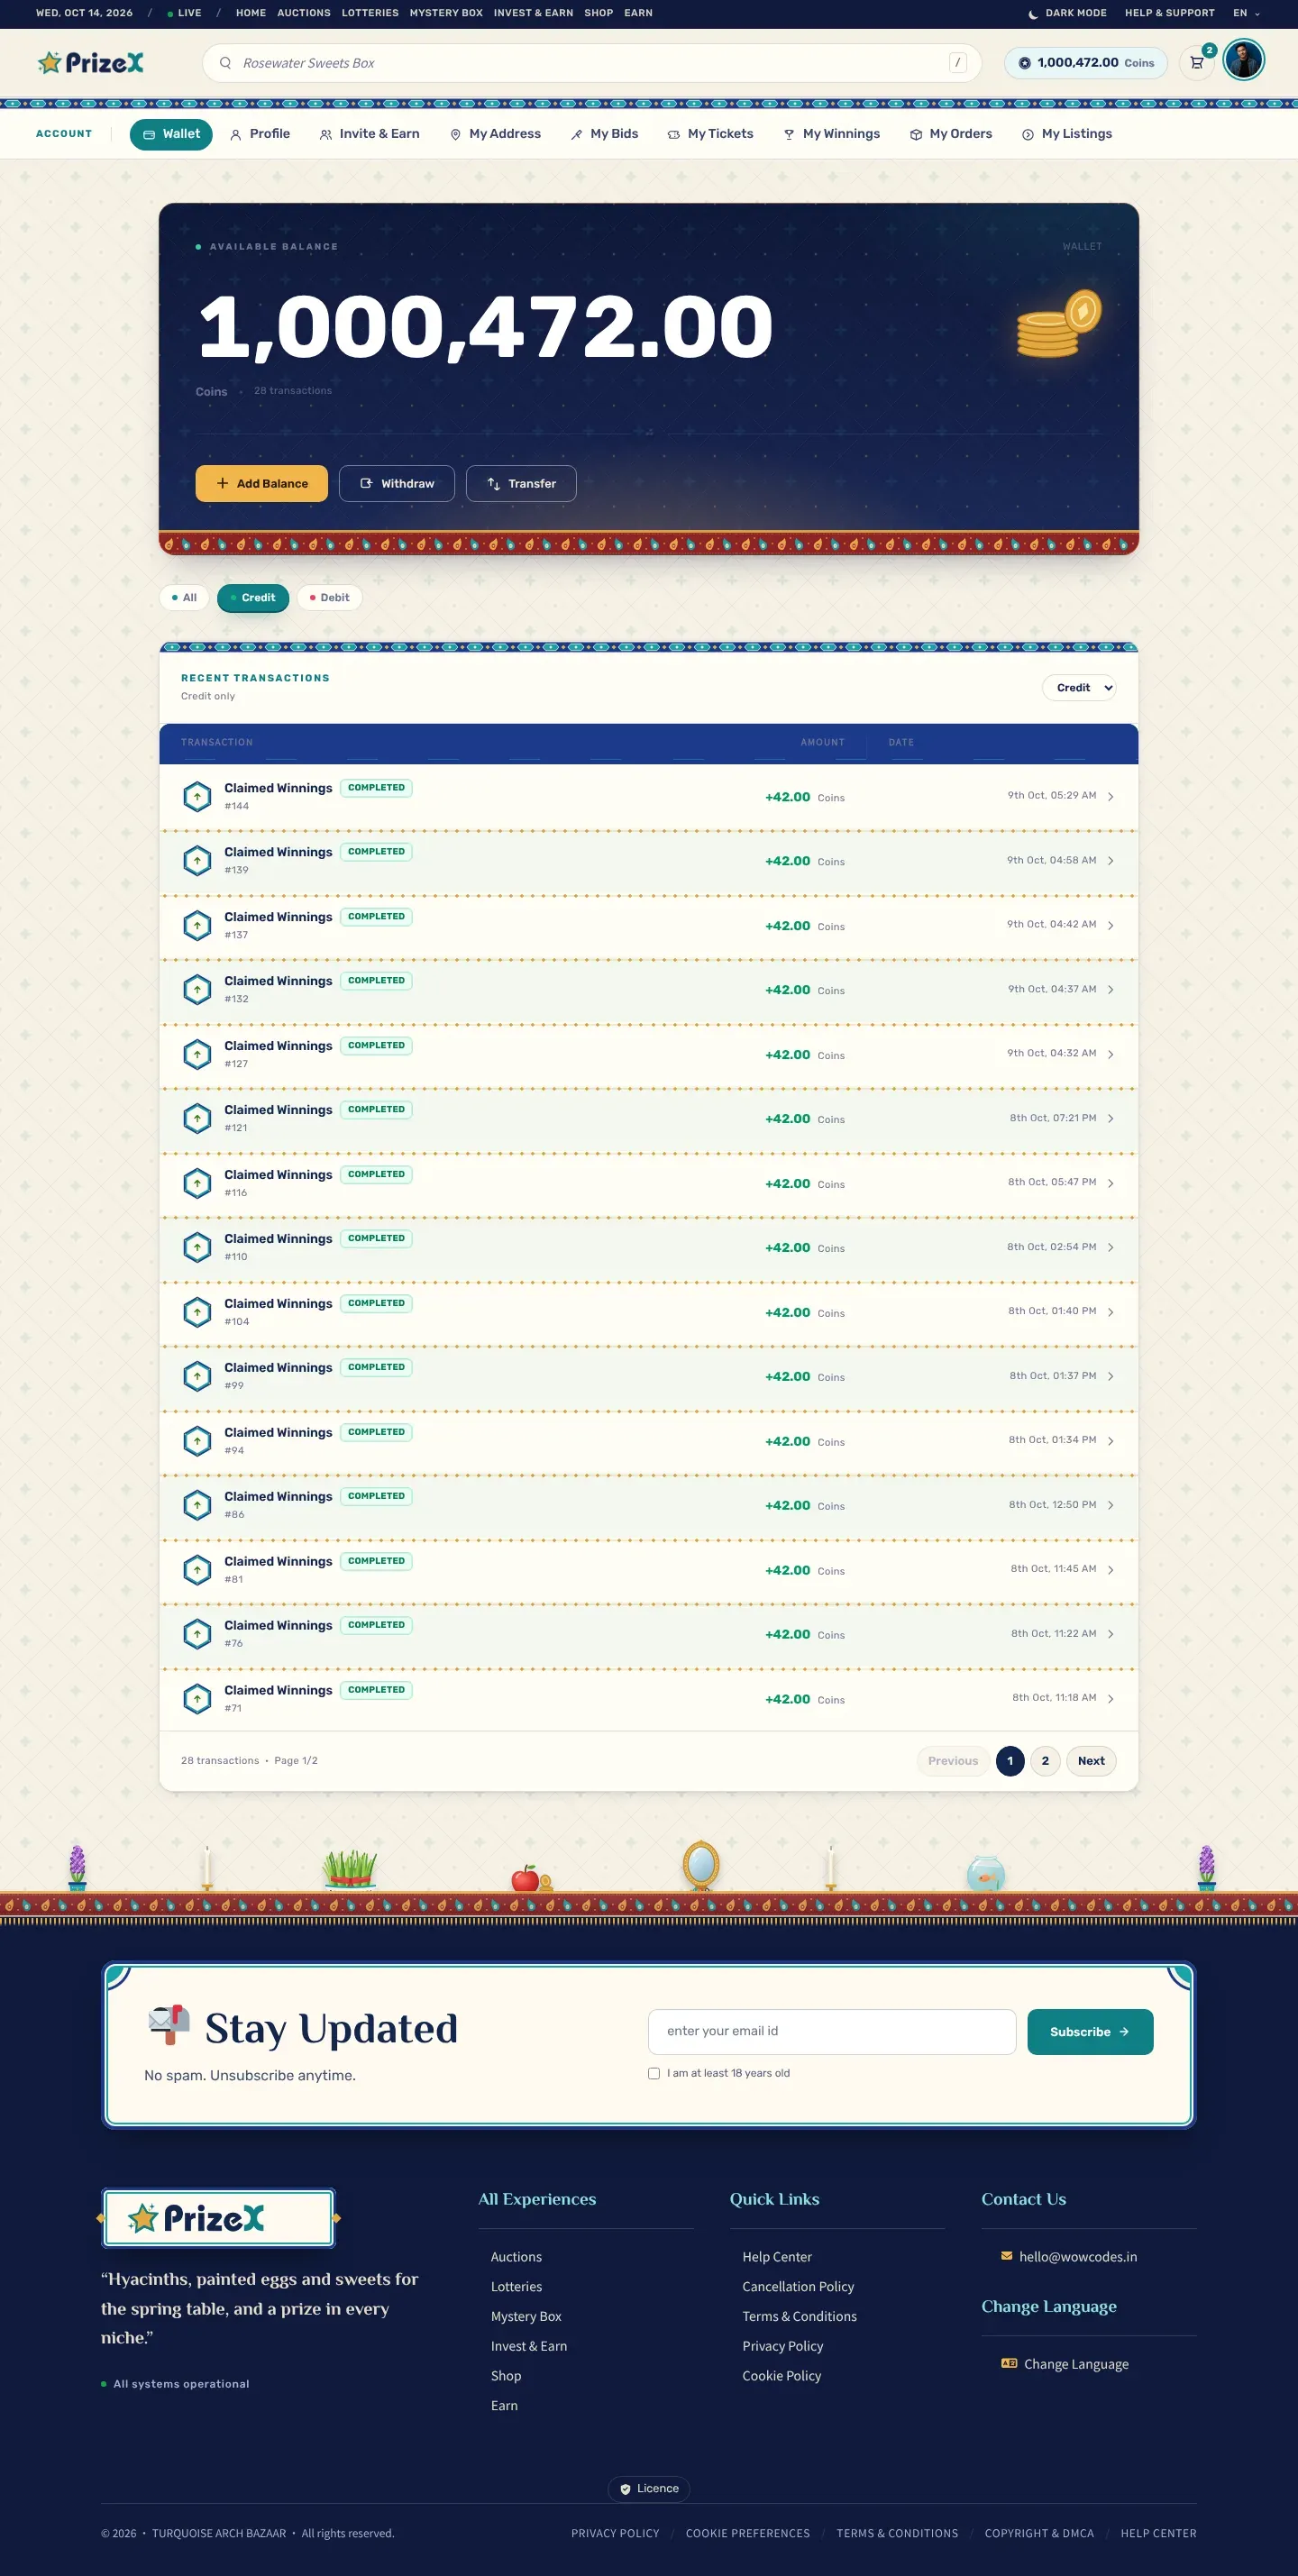Check the 18 years old checkbox
Screen dimensions: 1298x2576
654,2073
